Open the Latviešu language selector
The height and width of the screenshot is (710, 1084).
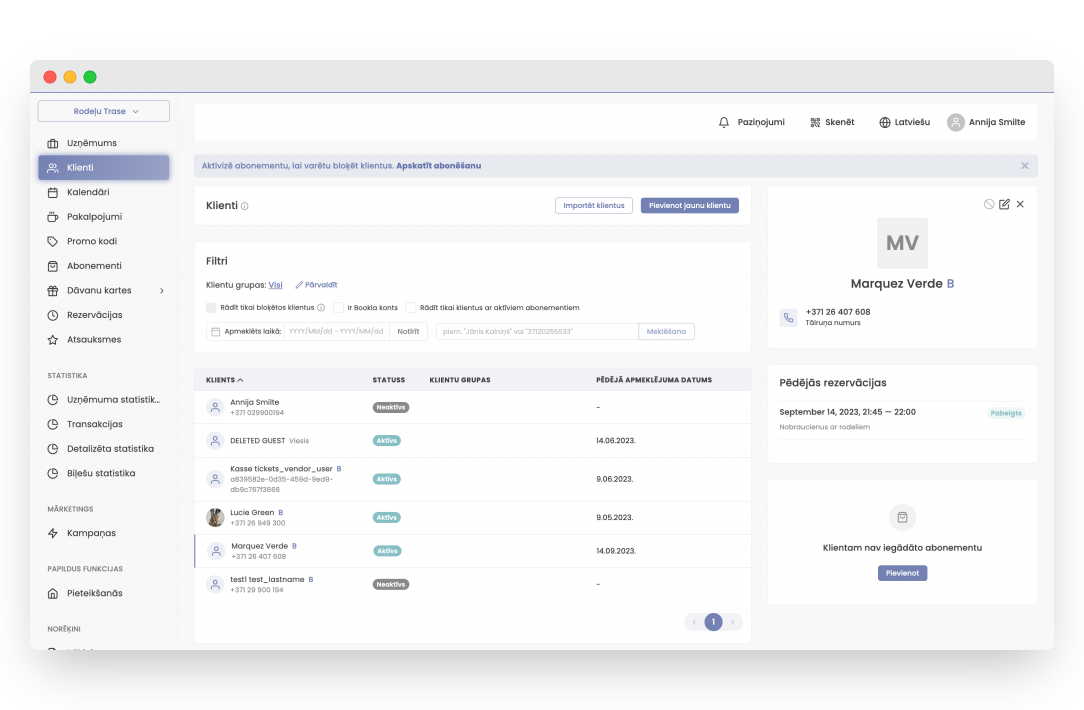click(x=904, y=122)
